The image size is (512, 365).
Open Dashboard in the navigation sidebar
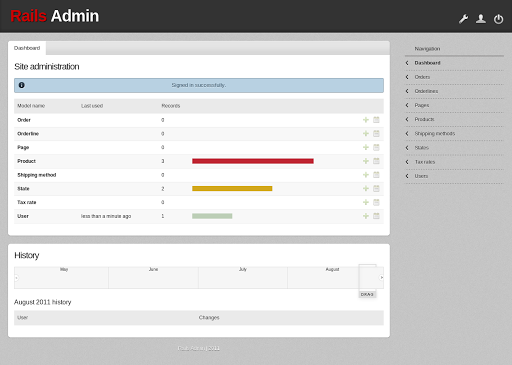[427, 63]
